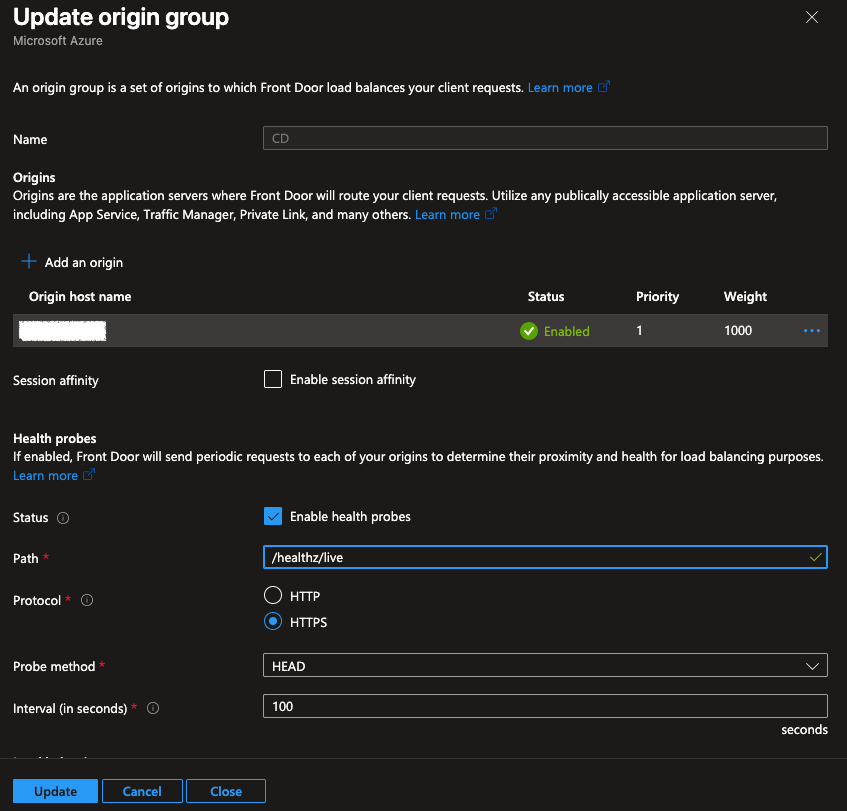Open external link icon beside origin group Learn more
The image size is (847, 811).
604,86
